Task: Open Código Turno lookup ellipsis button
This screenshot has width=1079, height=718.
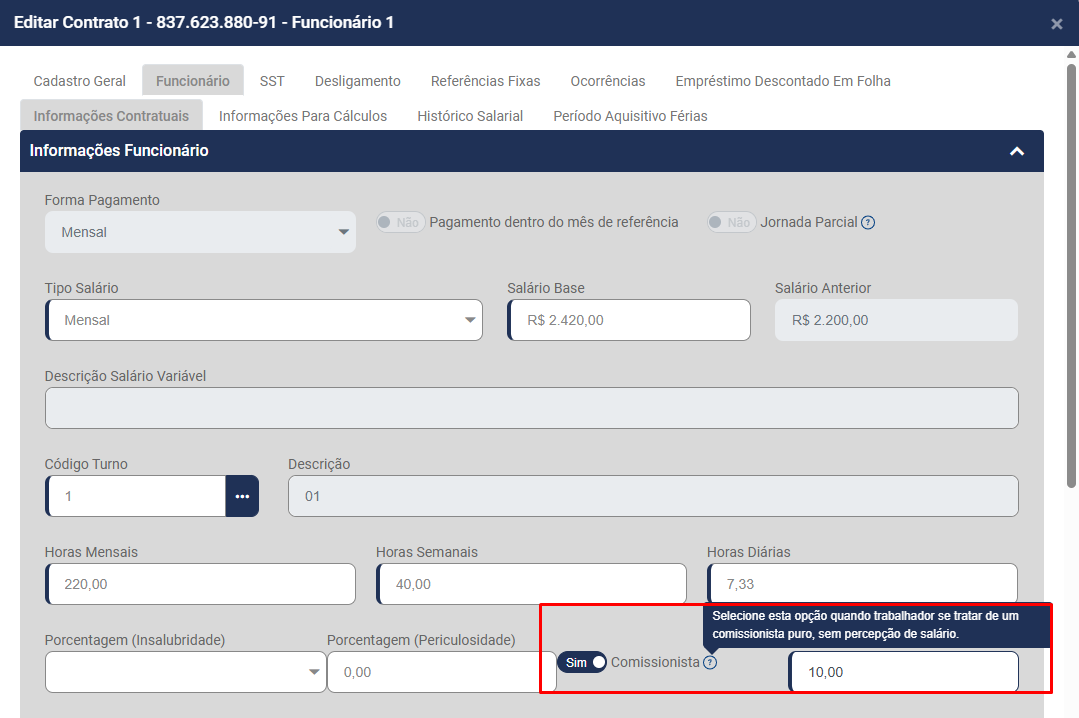Action: 242,496
